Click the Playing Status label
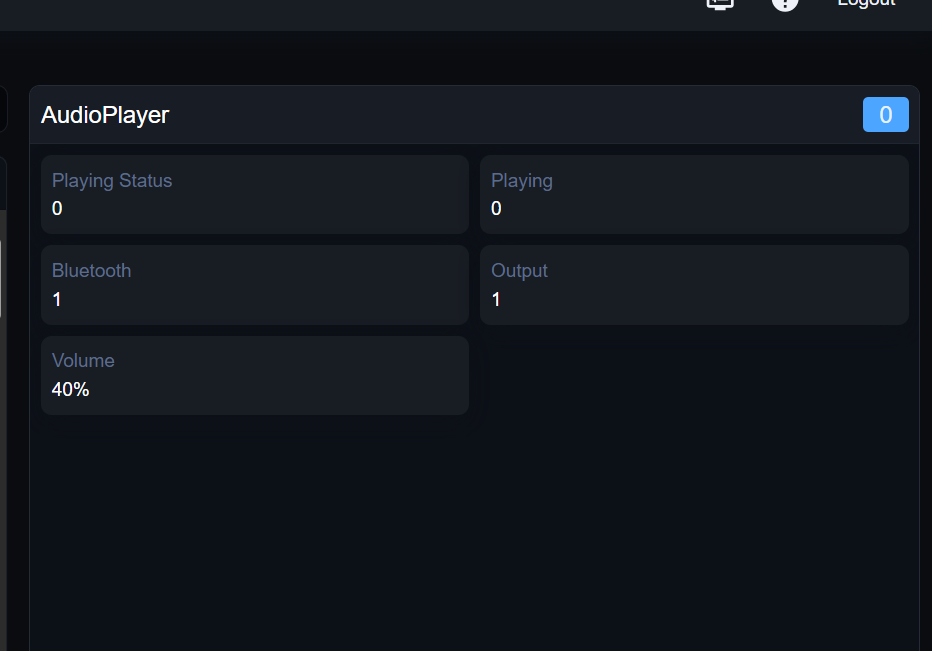Image resolution: width=932 pixels, height=651 pixels. click(x=112, y=181)
